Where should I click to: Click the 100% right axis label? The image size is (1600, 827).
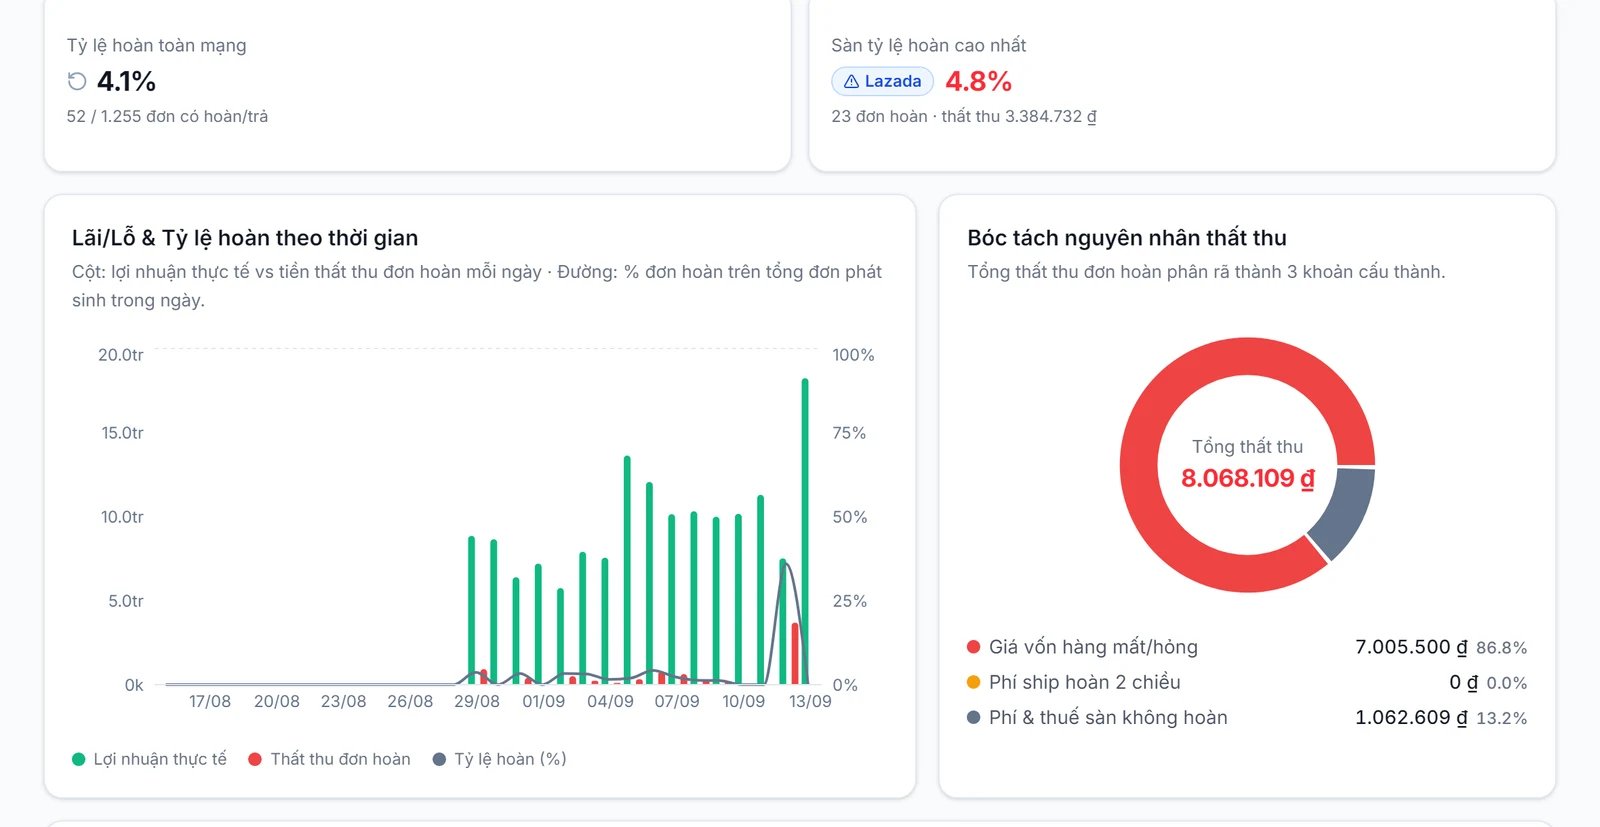[x=853, y=355]
